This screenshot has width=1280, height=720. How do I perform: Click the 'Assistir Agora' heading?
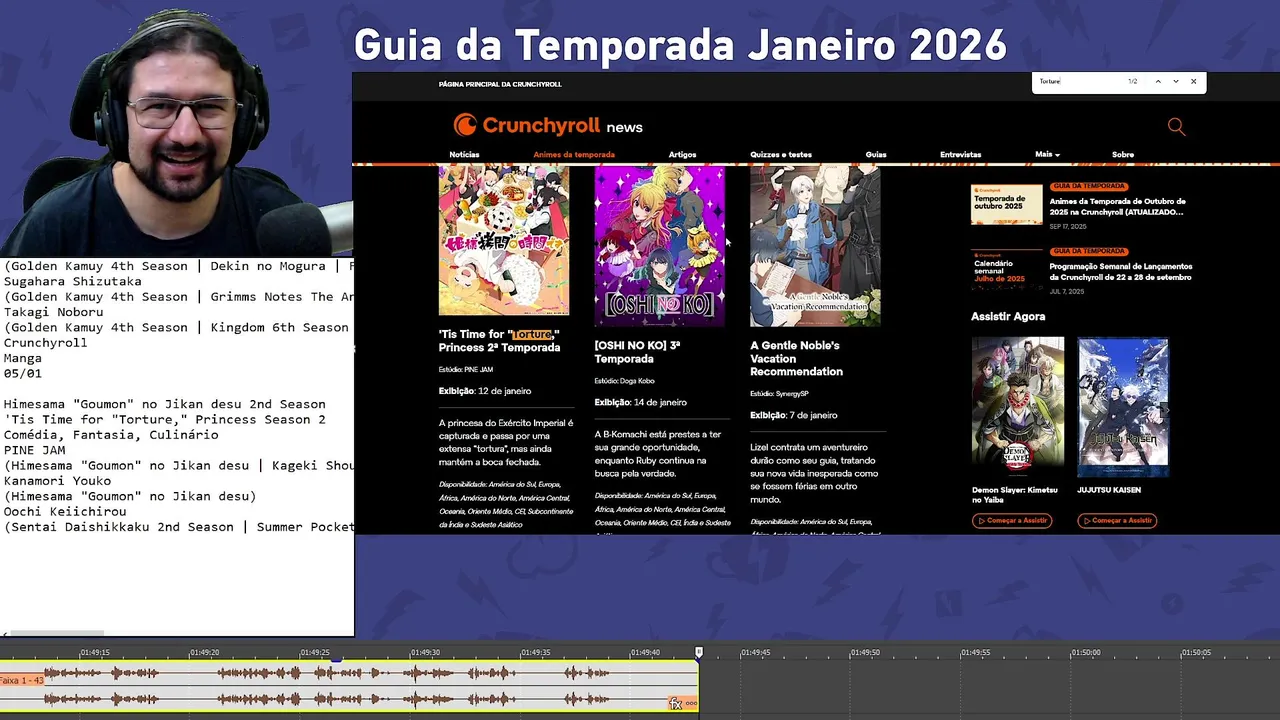tap(1008, 316)
